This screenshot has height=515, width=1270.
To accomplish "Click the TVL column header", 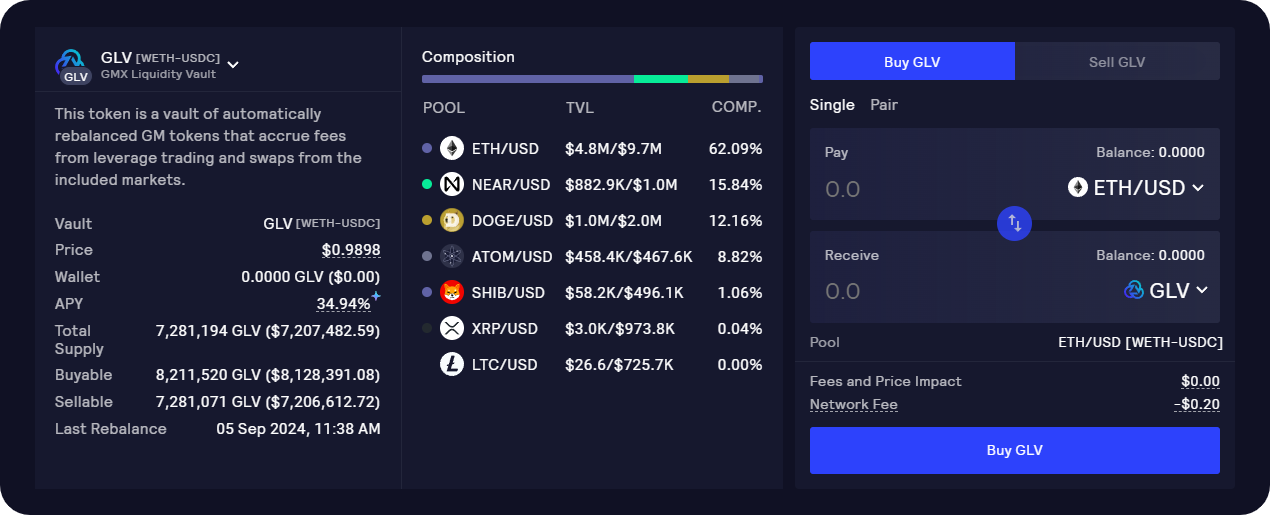I will tap(579, 107).
